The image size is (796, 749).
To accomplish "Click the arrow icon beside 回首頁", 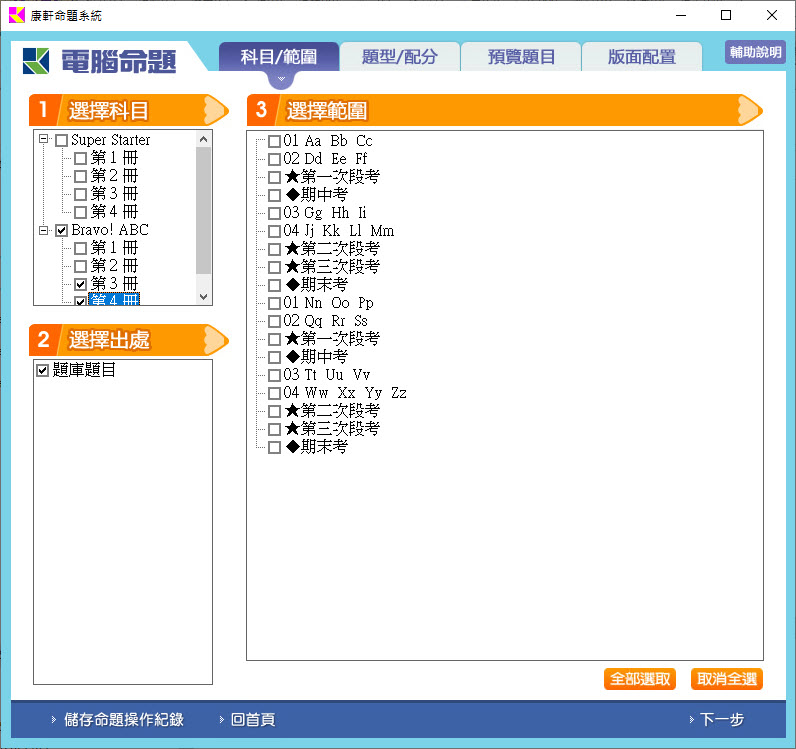I will click(221, 720).
